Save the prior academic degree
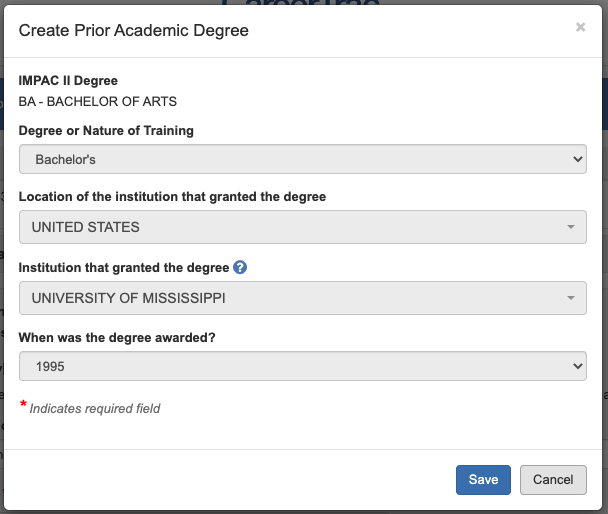The height and width of the screenshot is (514, 608). [483, 480]
